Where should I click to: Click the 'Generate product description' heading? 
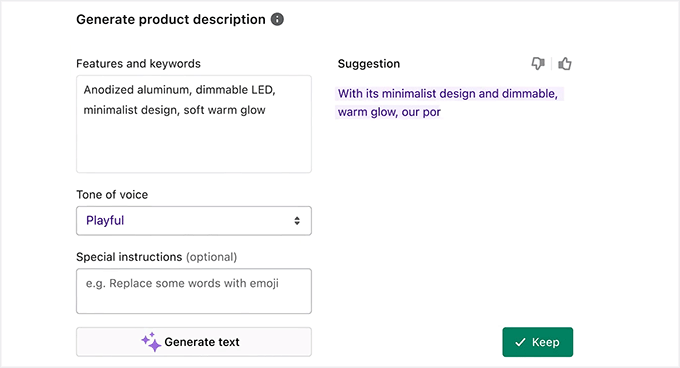[171, 20]
